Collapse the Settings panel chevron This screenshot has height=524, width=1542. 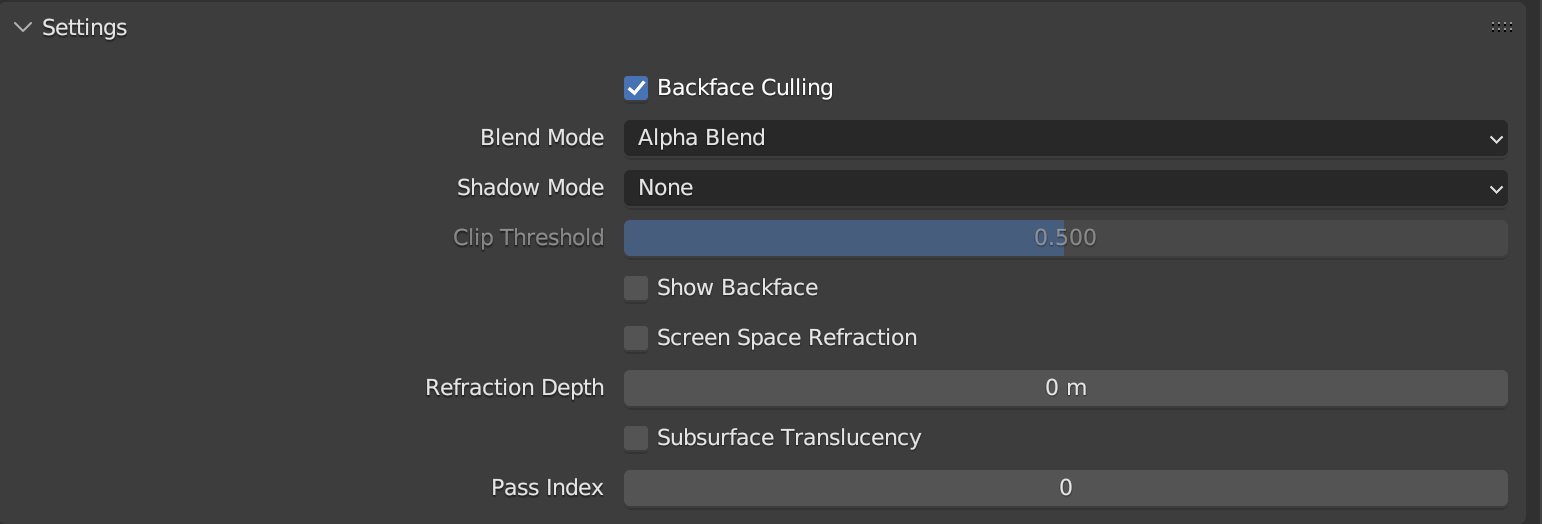pyautogui.click(x=22, y=28)
